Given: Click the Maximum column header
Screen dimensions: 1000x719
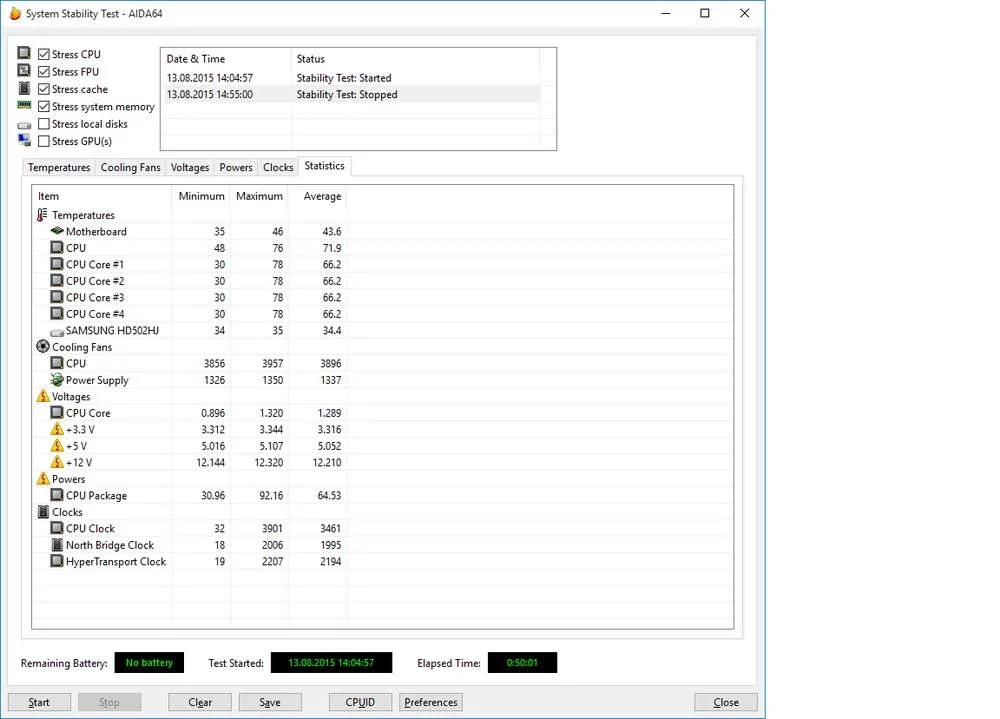Looking at the screenshot, I should (259, 196).
